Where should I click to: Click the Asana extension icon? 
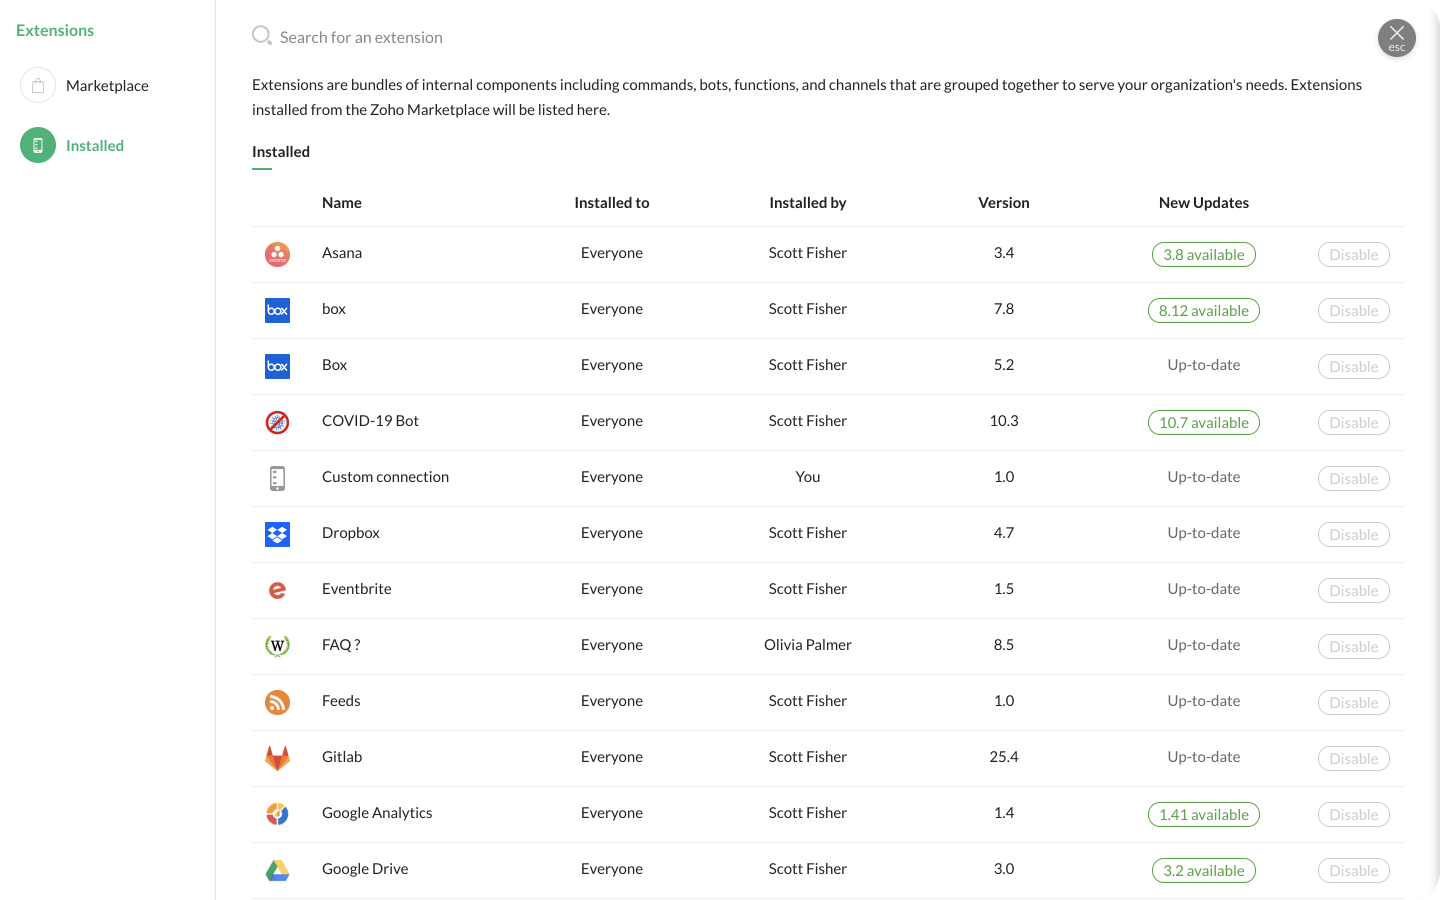click(277, 254)
